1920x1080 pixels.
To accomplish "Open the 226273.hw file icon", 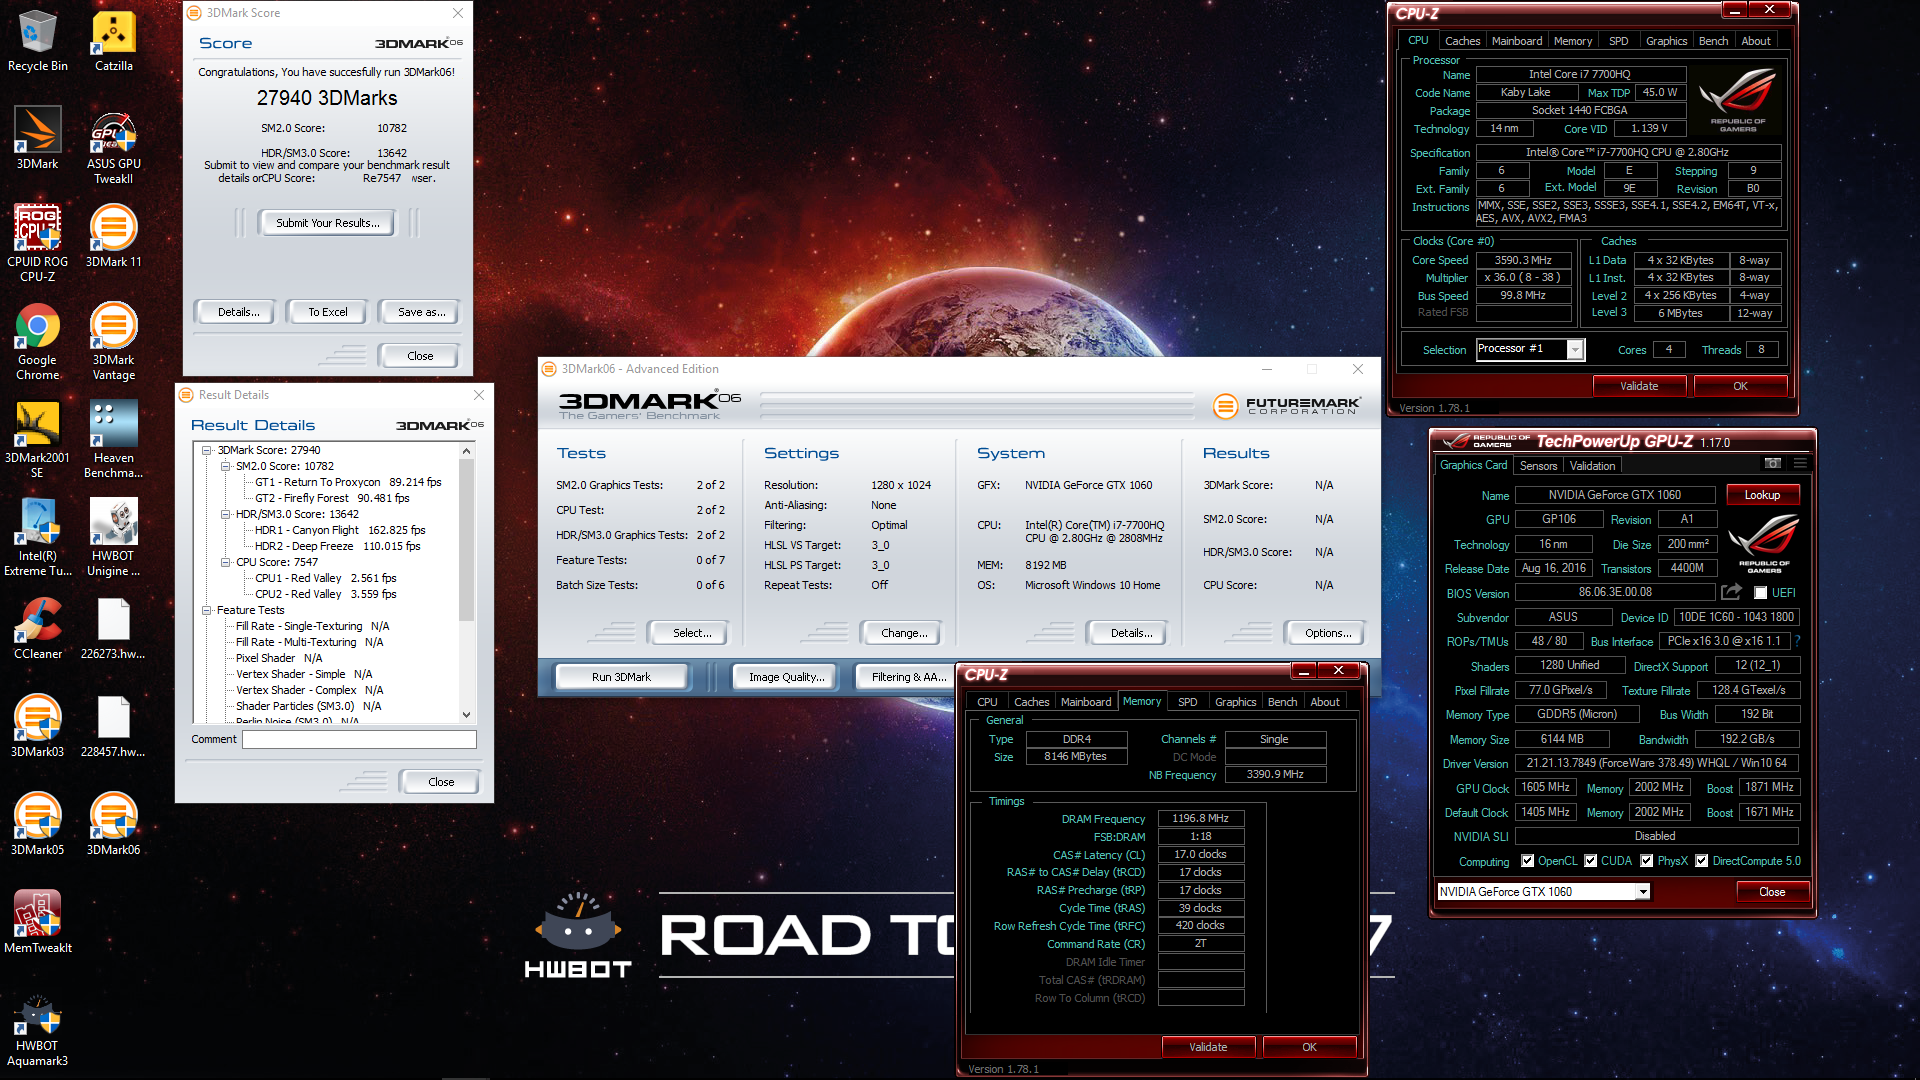I will click(113, 628).
